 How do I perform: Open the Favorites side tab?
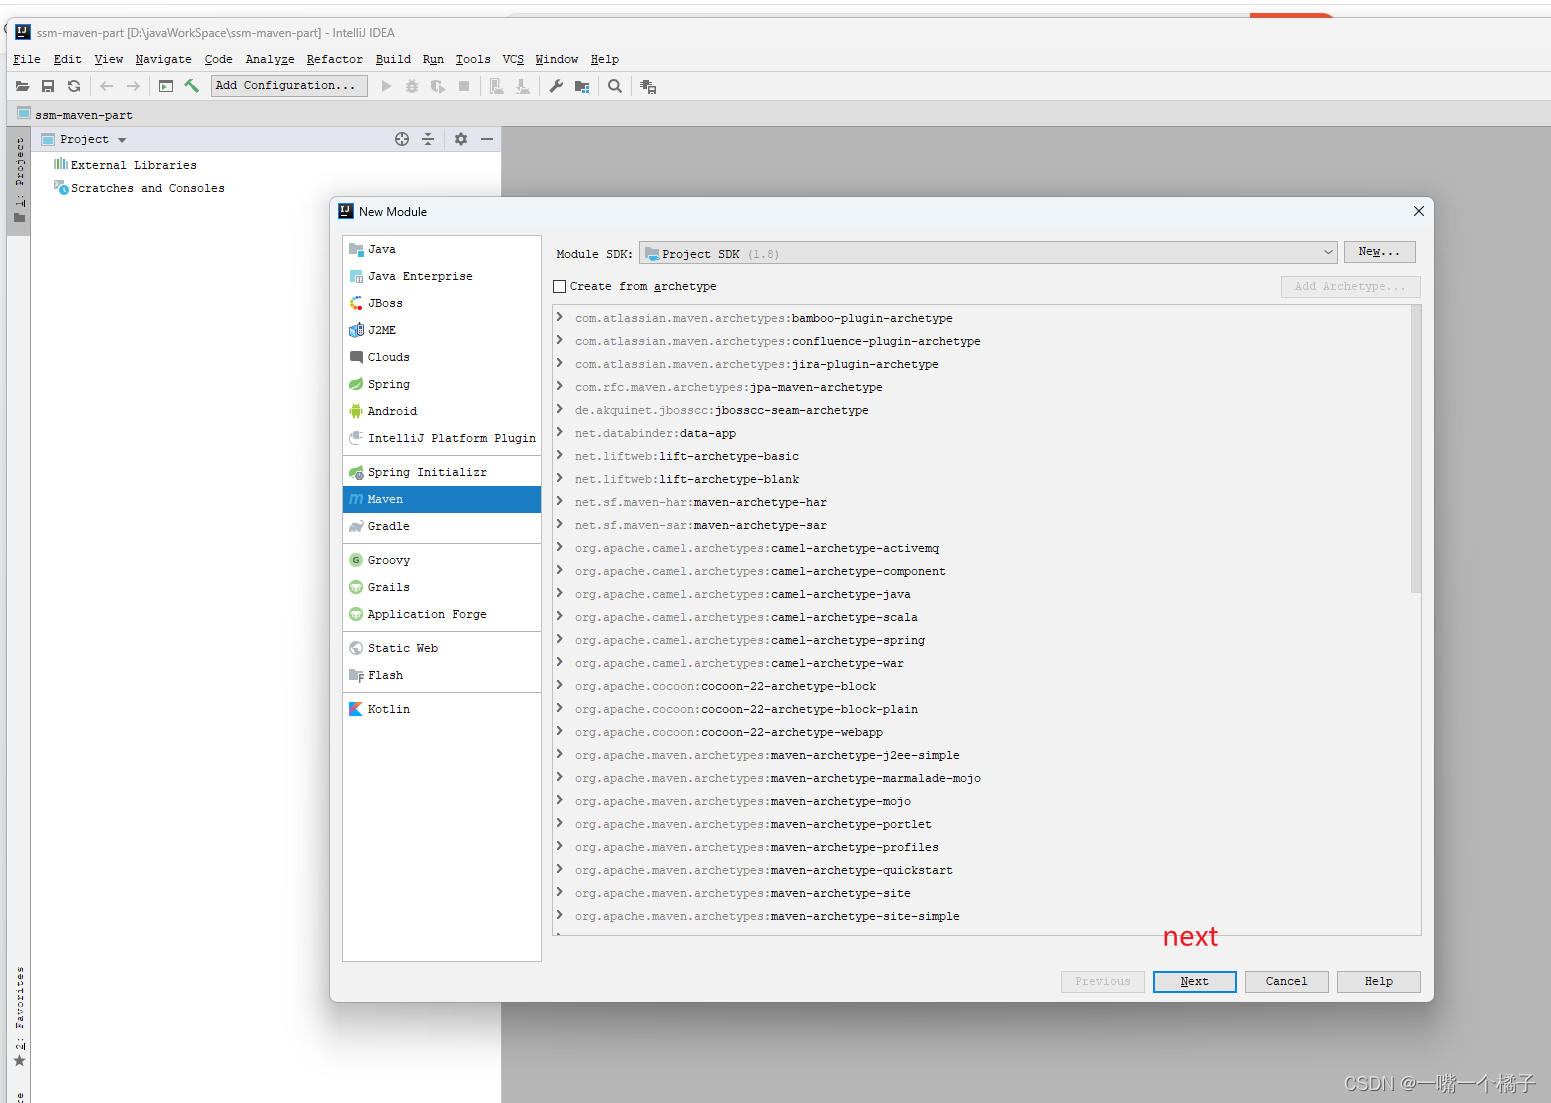19,1015
